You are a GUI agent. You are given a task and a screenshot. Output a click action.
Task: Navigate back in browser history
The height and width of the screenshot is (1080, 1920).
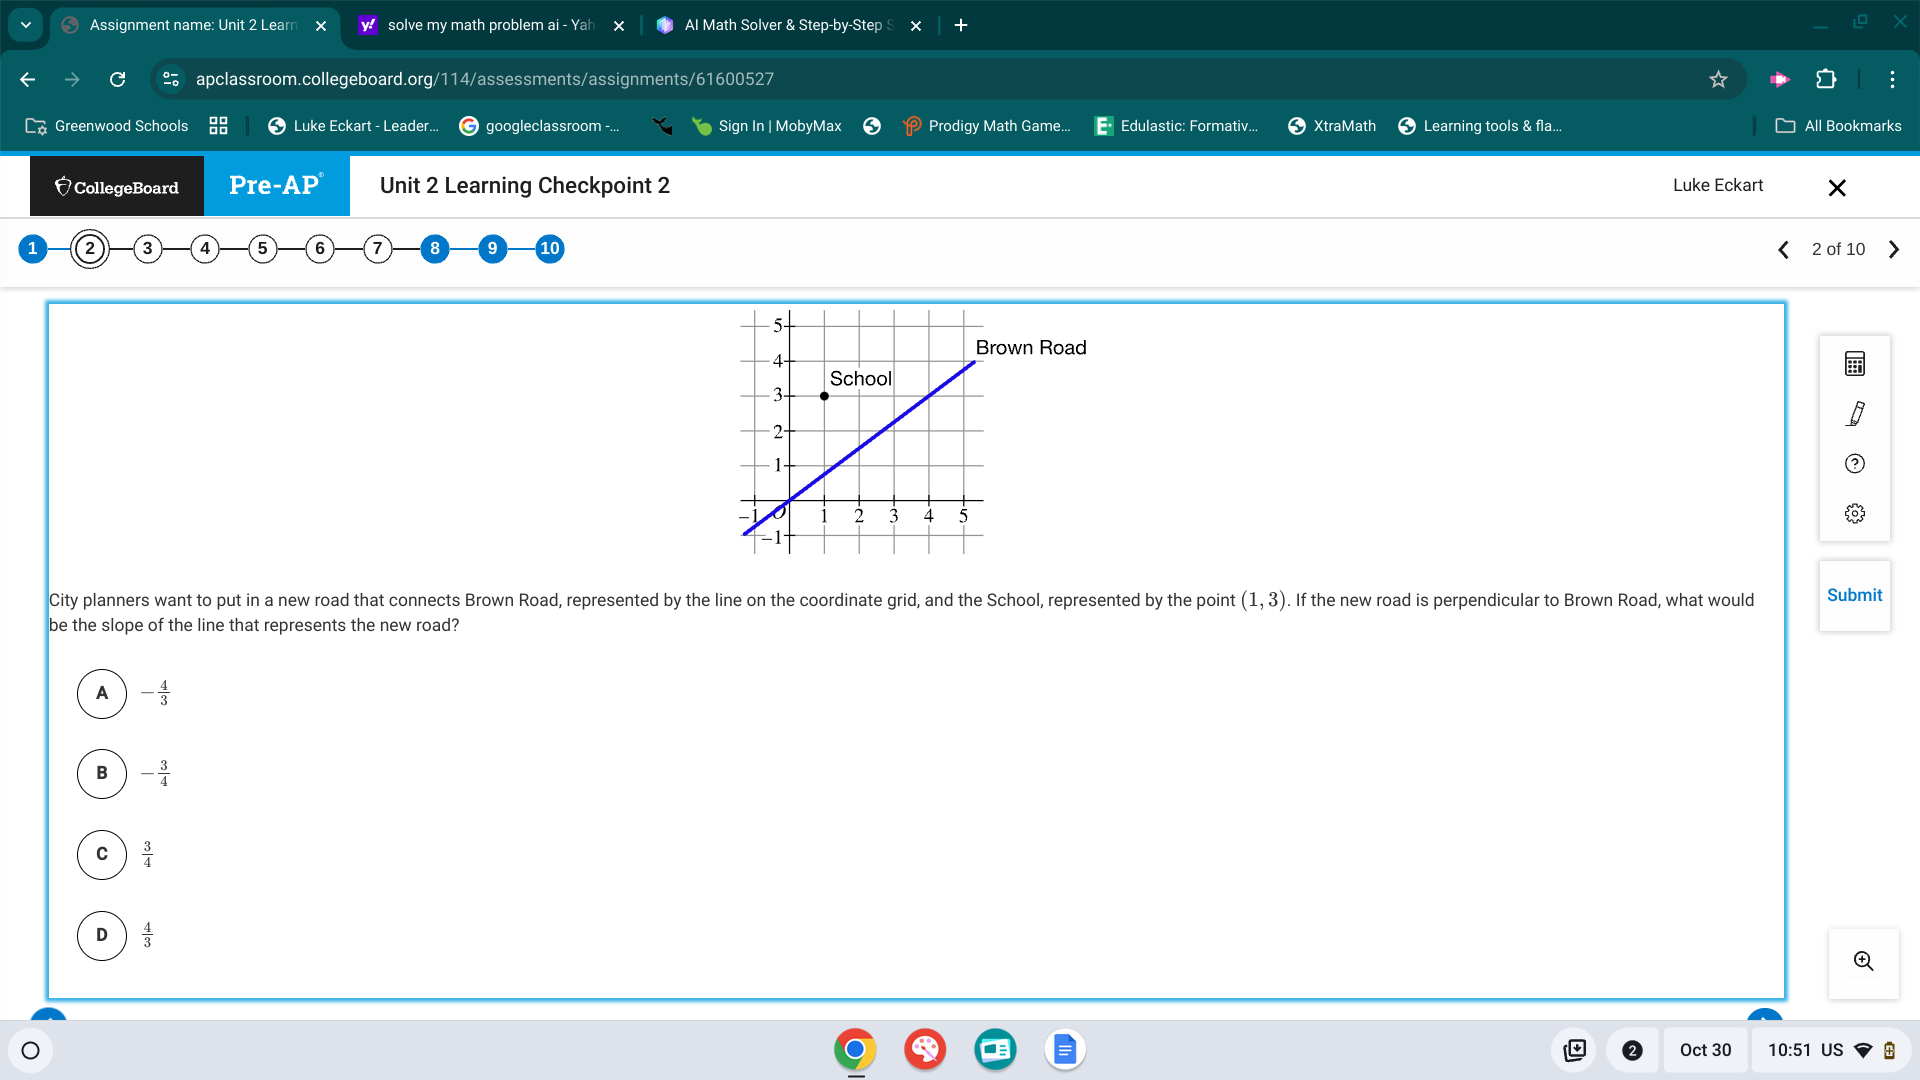pyautogui.click(x=28, y=79)
